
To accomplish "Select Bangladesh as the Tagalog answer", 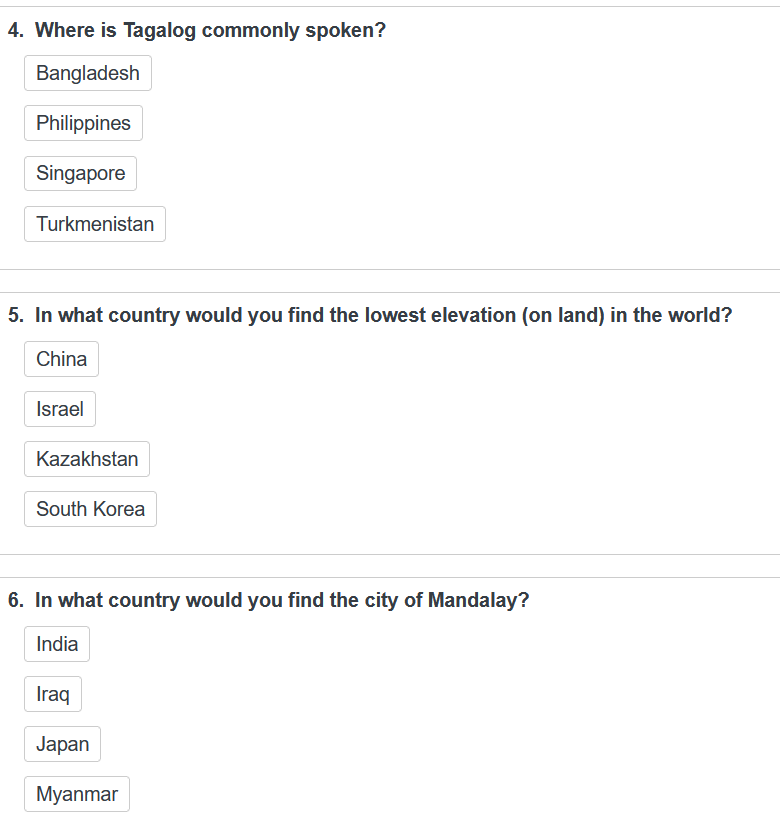I will [x=88, y=73].
